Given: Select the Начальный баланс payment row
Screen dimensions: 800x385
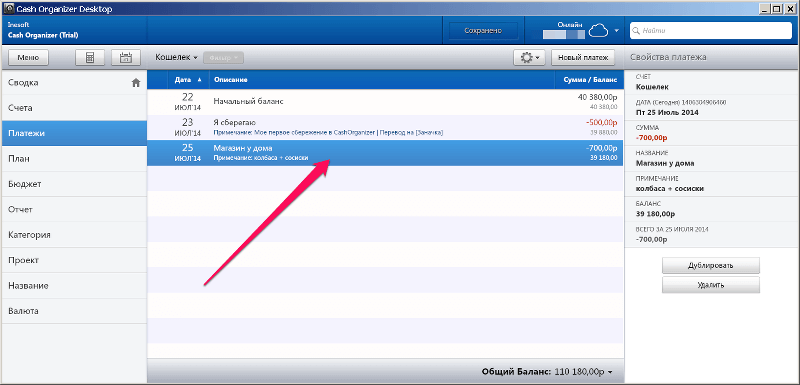Looking at the screenshot, I should click(x=385, y=102).
